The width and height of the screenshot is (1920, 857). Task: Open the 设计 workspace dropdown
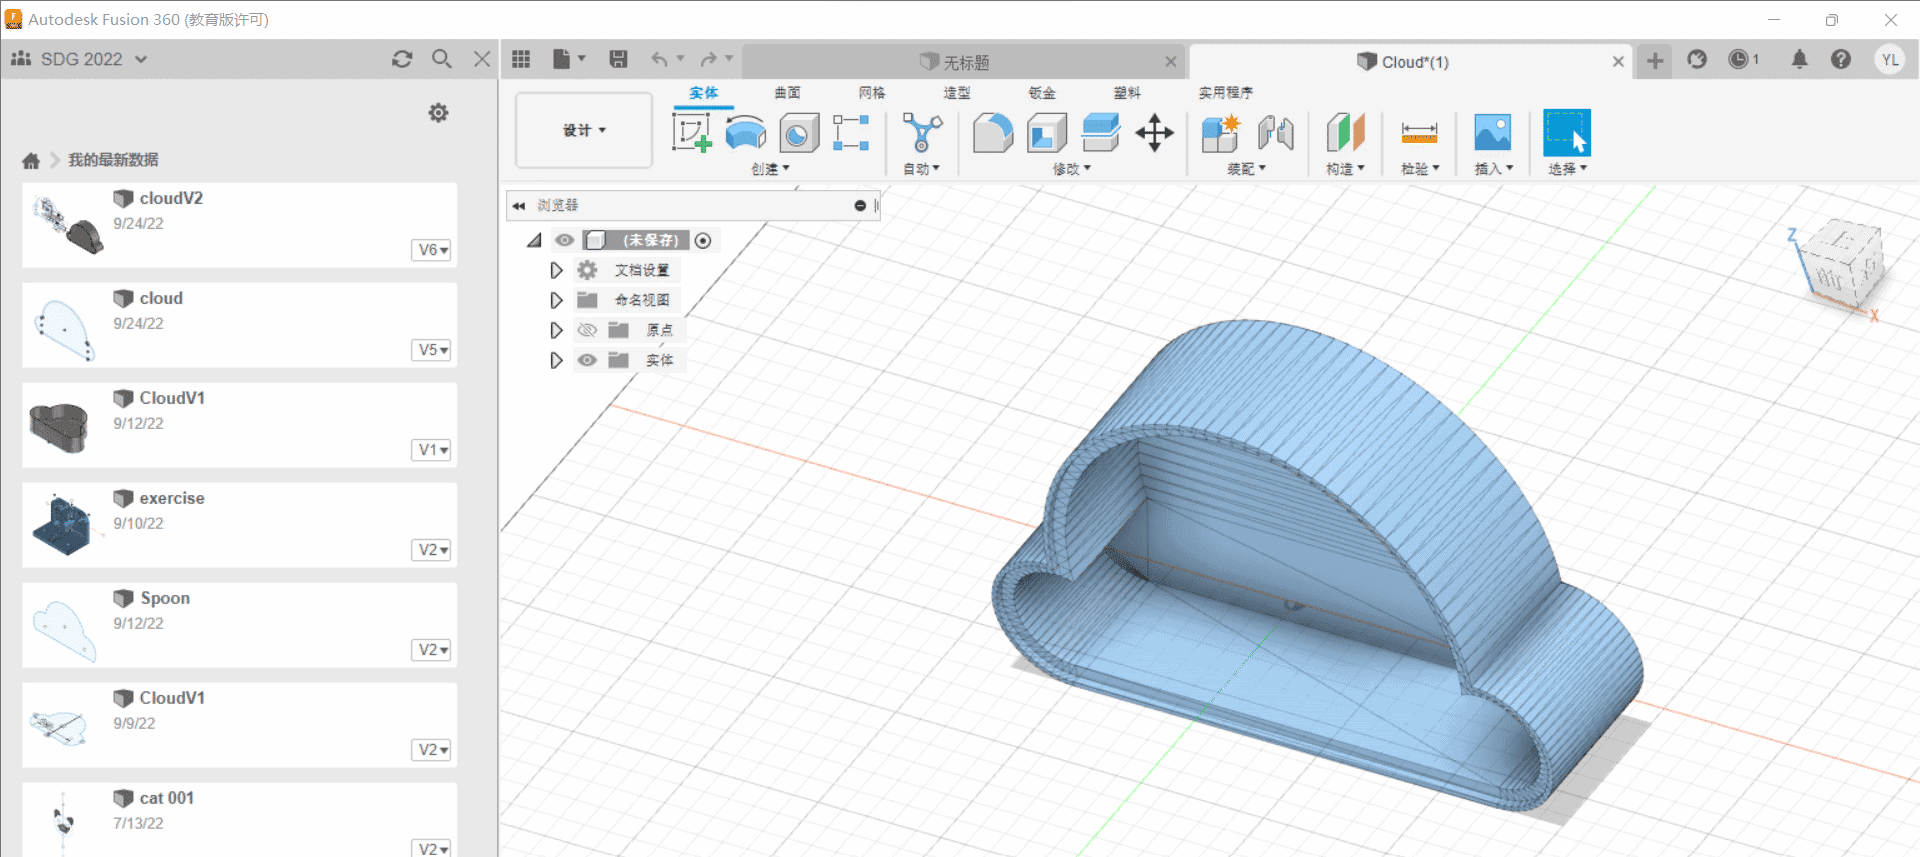(x=584, y=130)
